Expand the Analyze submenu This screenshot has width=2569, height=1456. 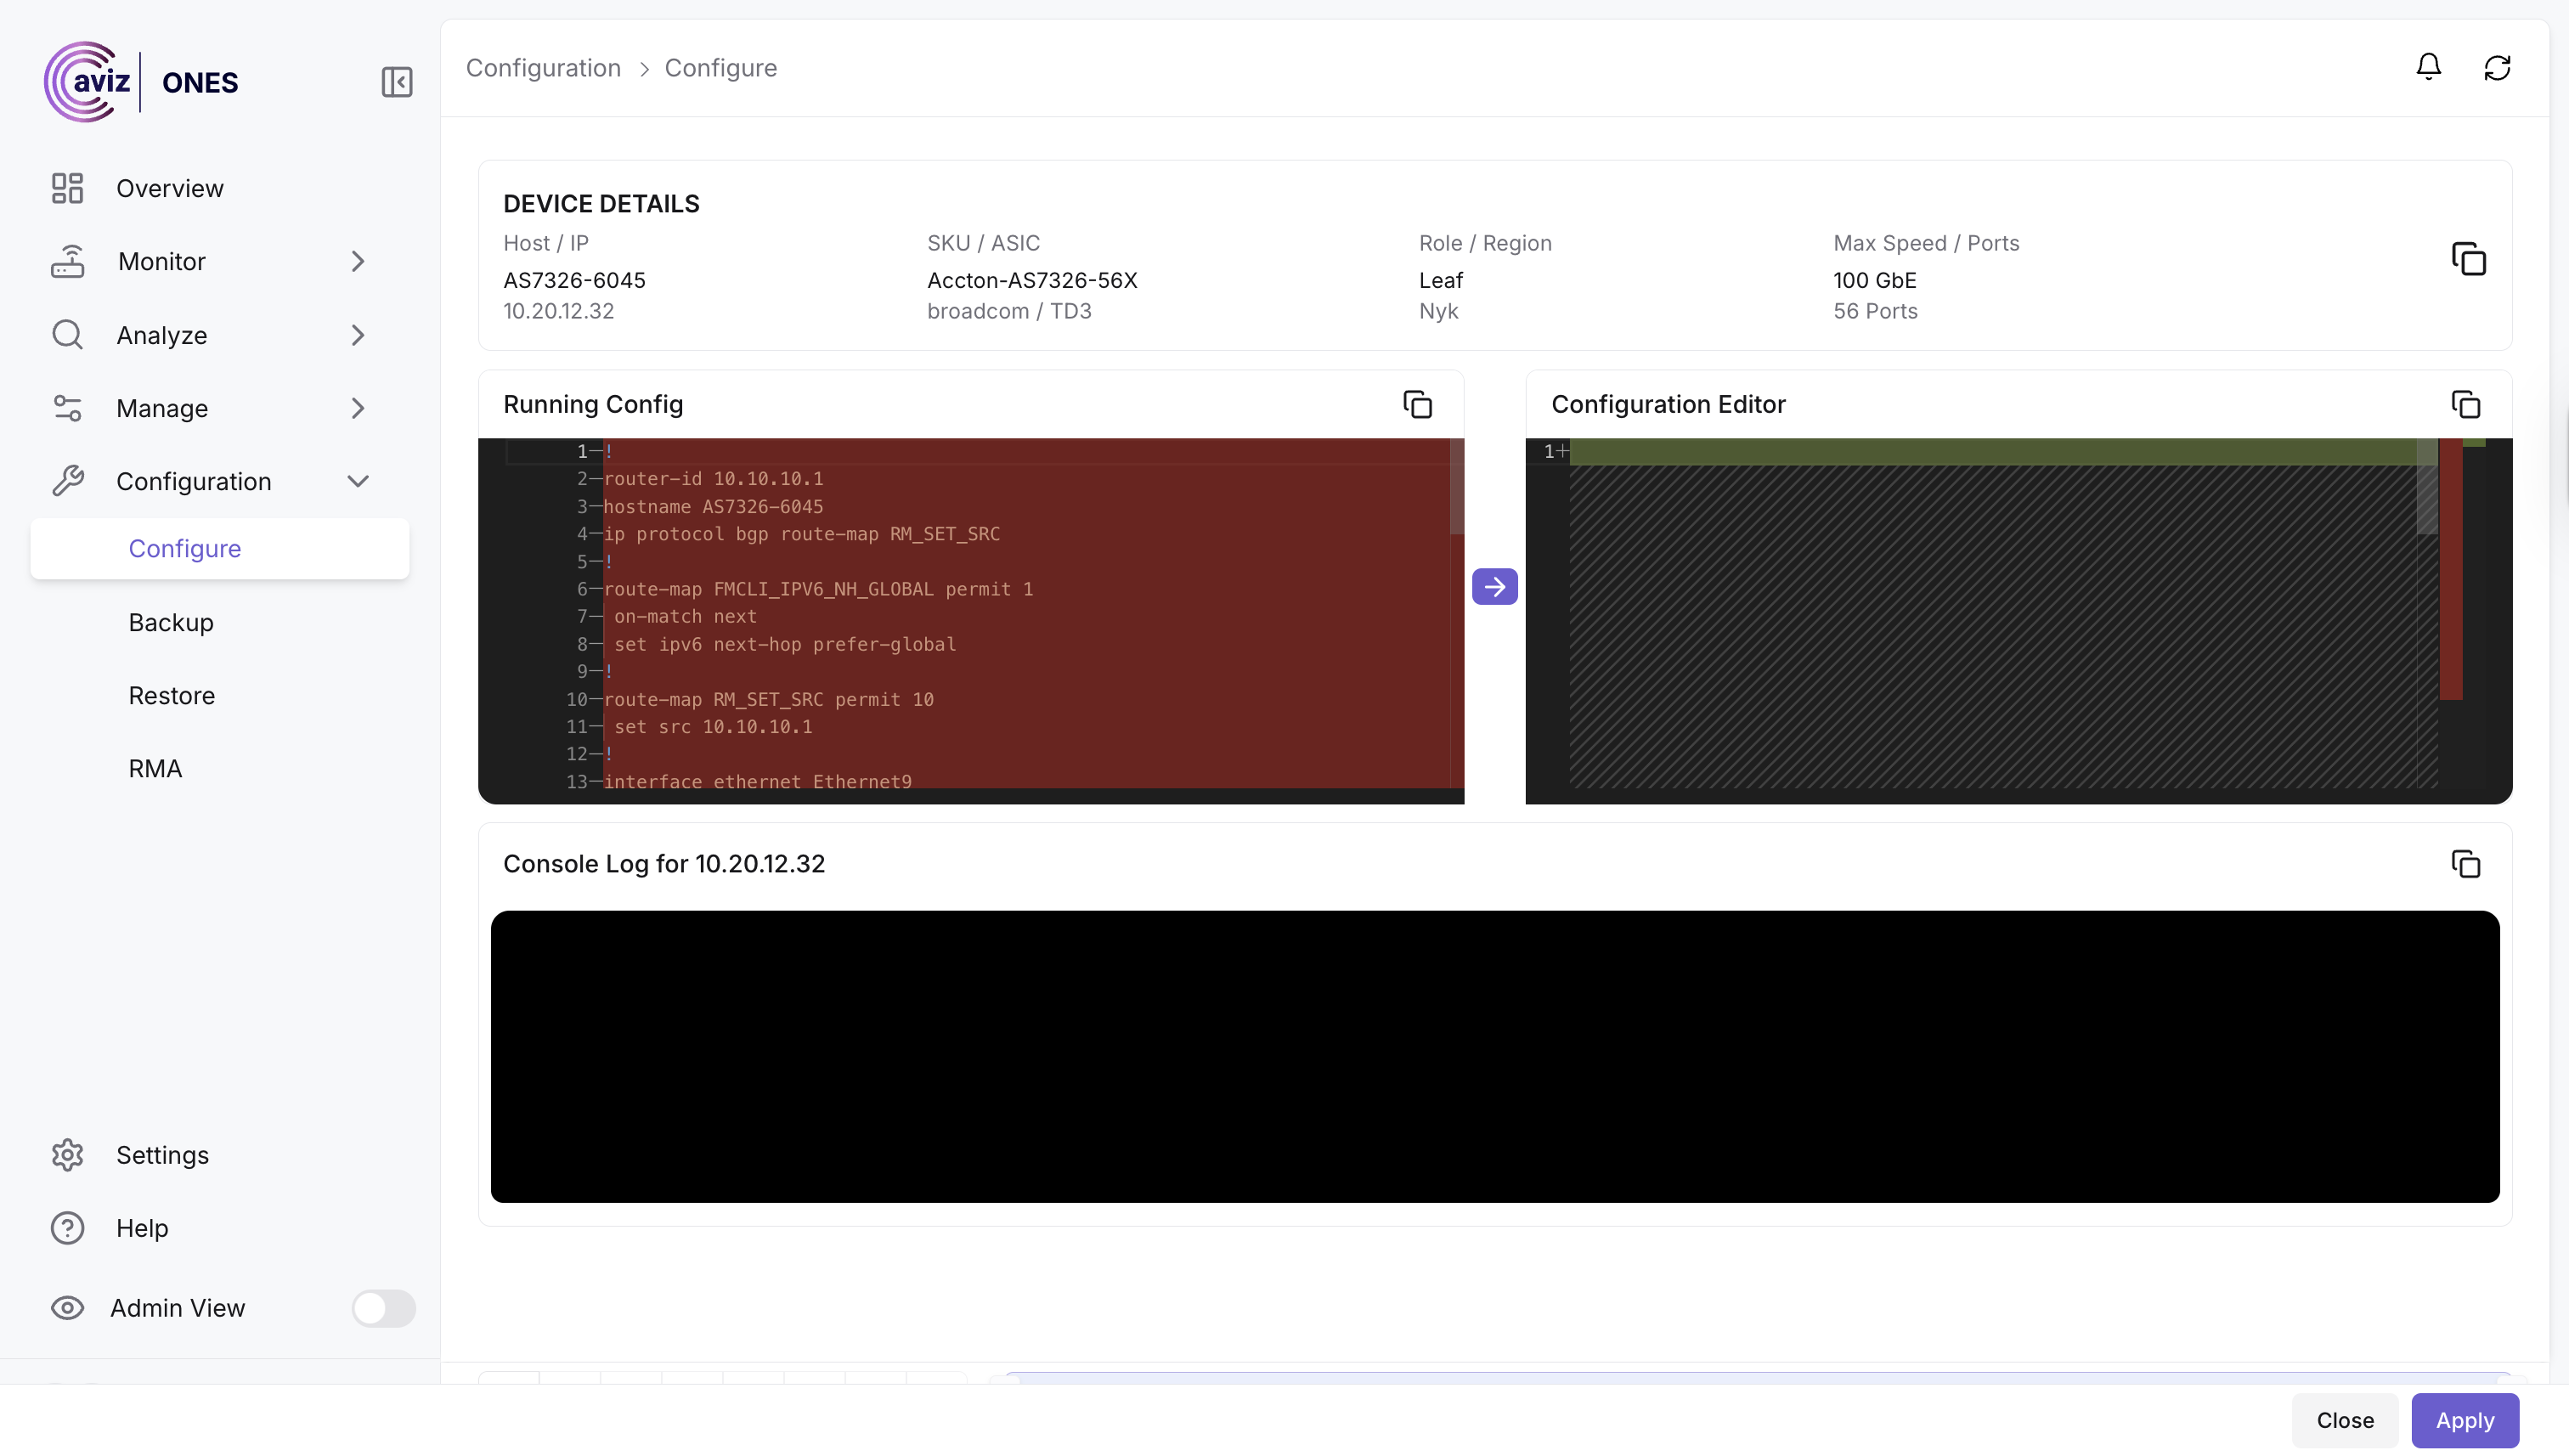pos(358,335)
